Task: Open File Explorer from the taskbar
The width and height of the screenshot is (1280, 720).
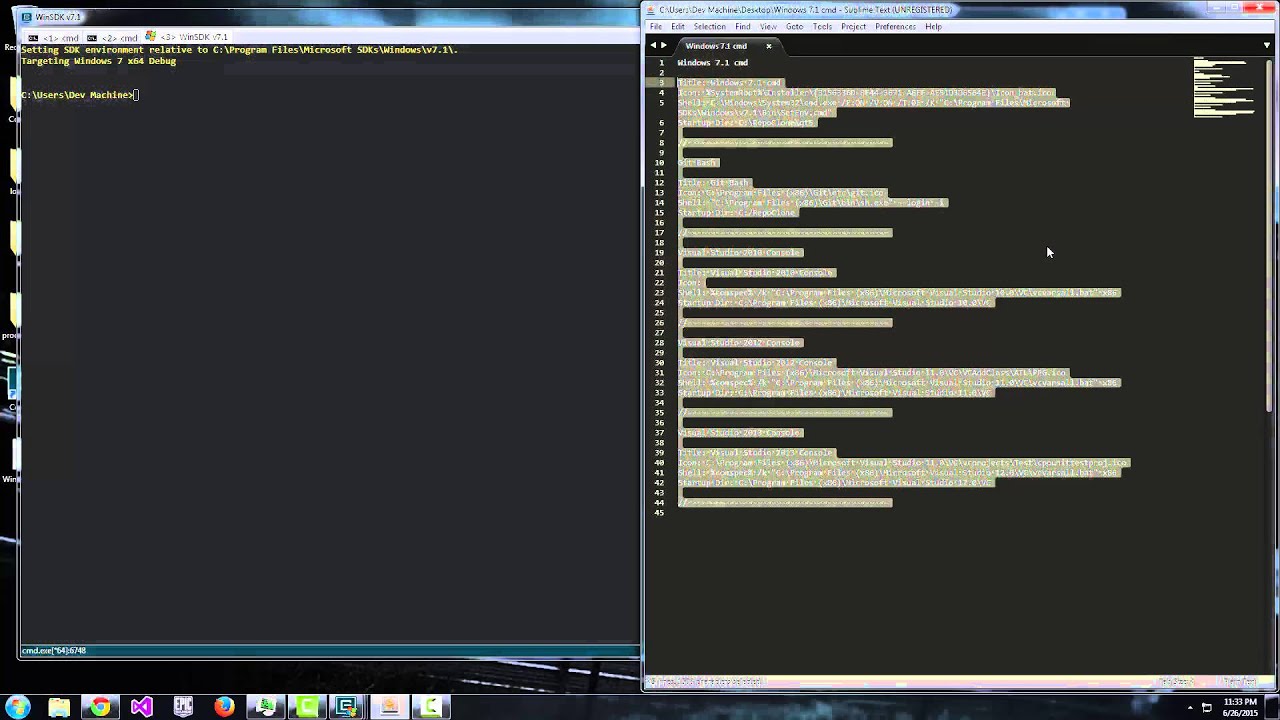Action: (59, 707)
